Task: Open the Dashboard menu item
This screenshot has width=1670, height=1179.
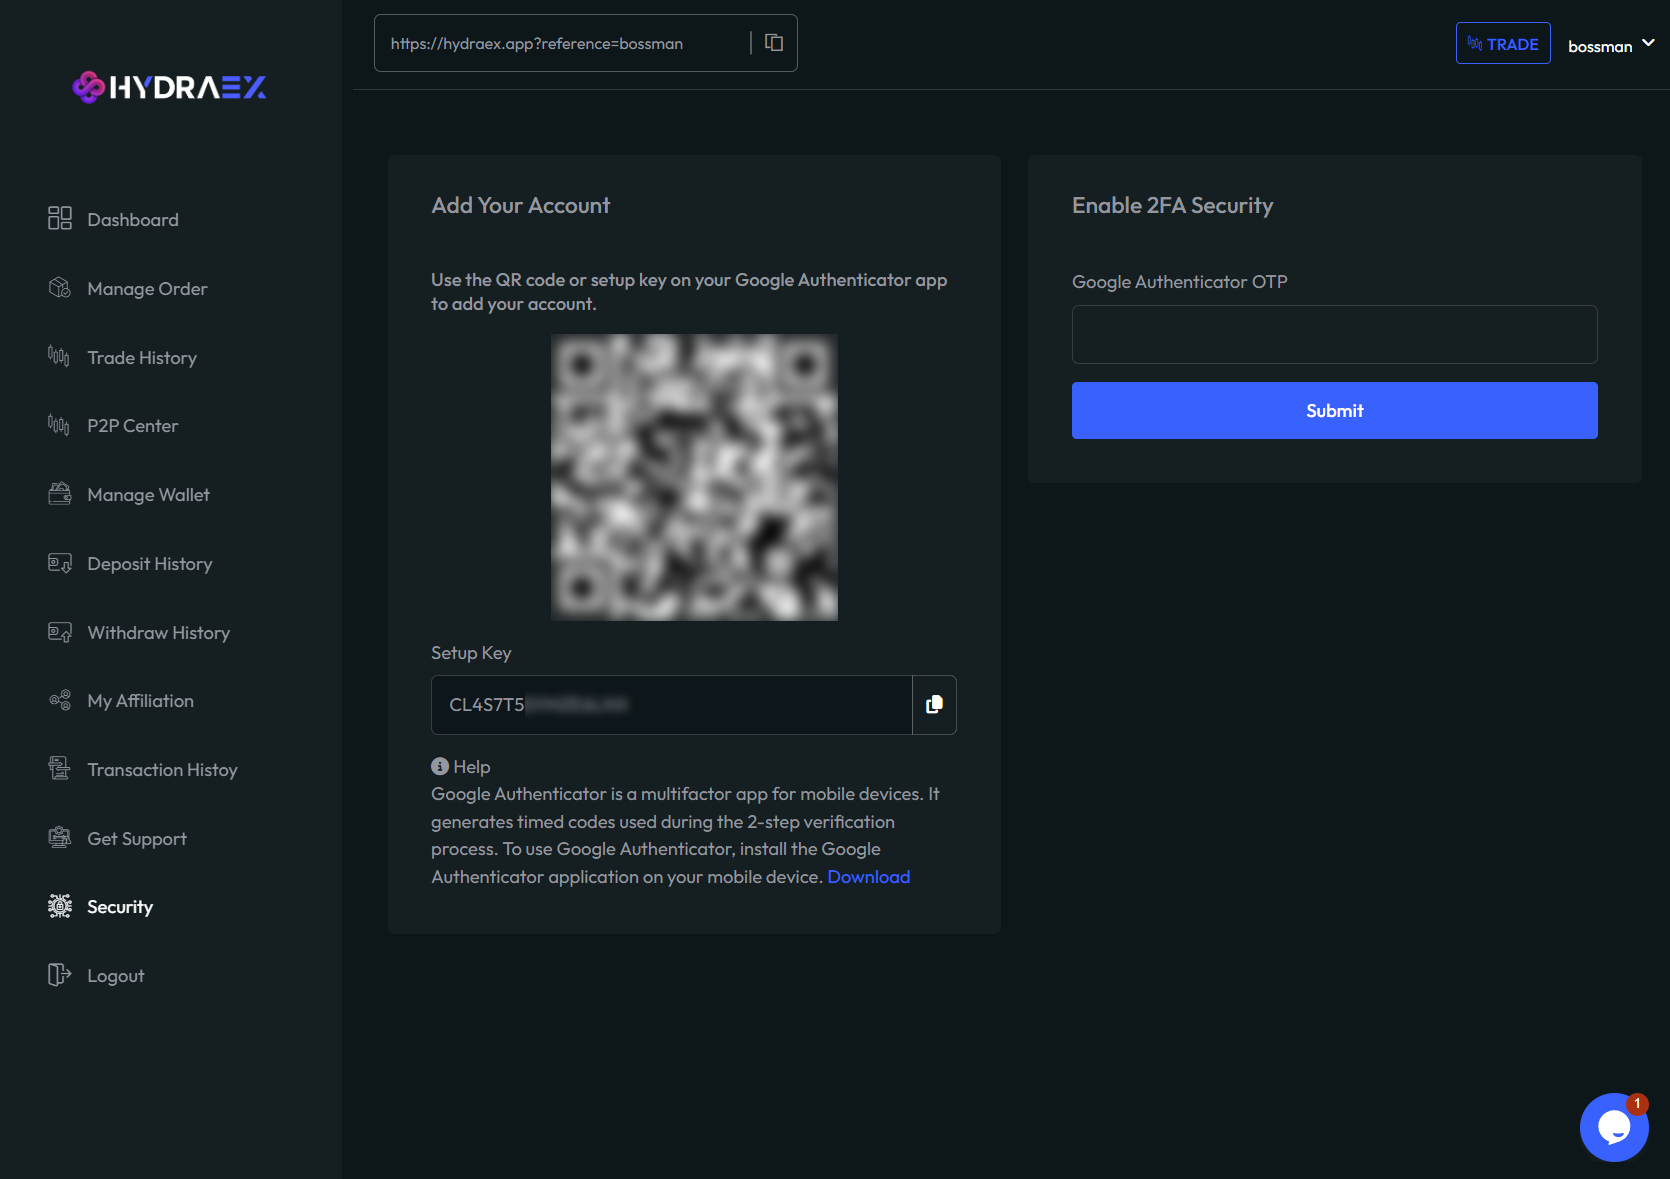Action: pos(133,219)
